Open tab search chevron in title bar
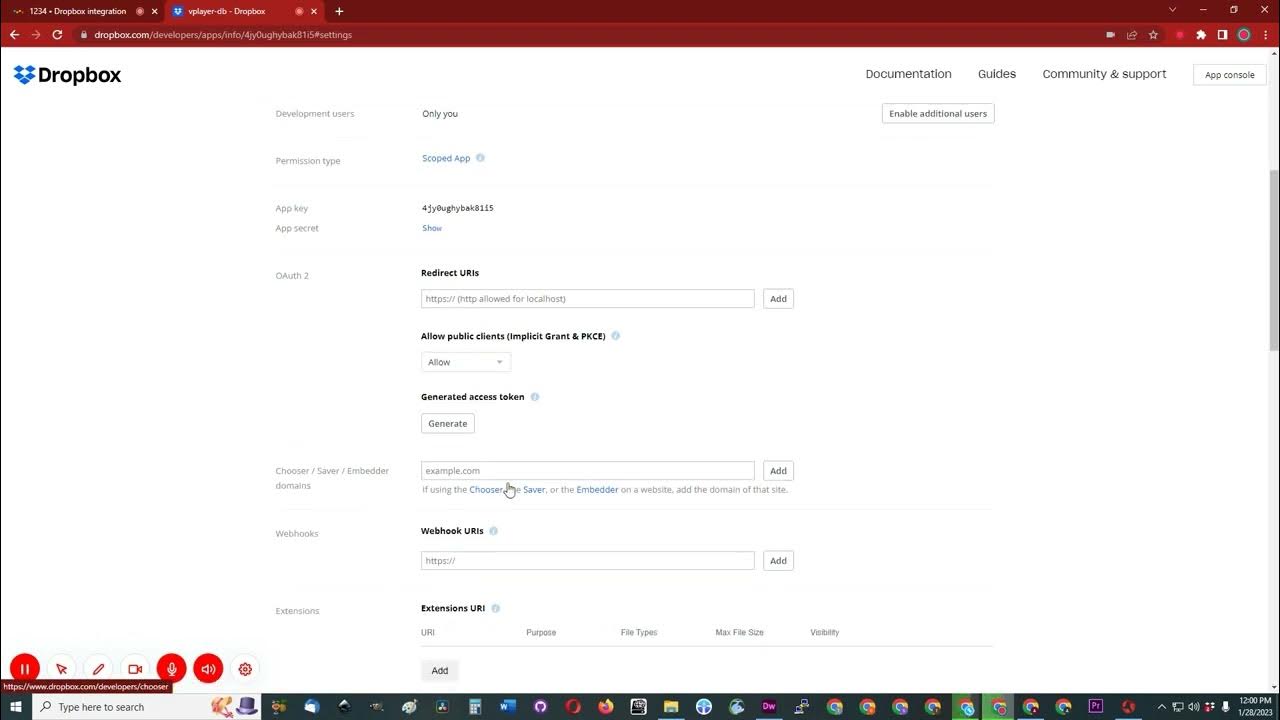The width and height of the screenshot is (1280, 720). coord(1173,10)
